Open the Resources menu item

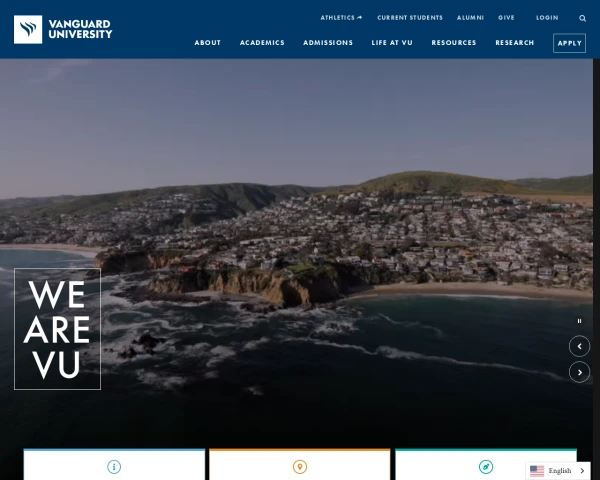(x=454, y=43)
